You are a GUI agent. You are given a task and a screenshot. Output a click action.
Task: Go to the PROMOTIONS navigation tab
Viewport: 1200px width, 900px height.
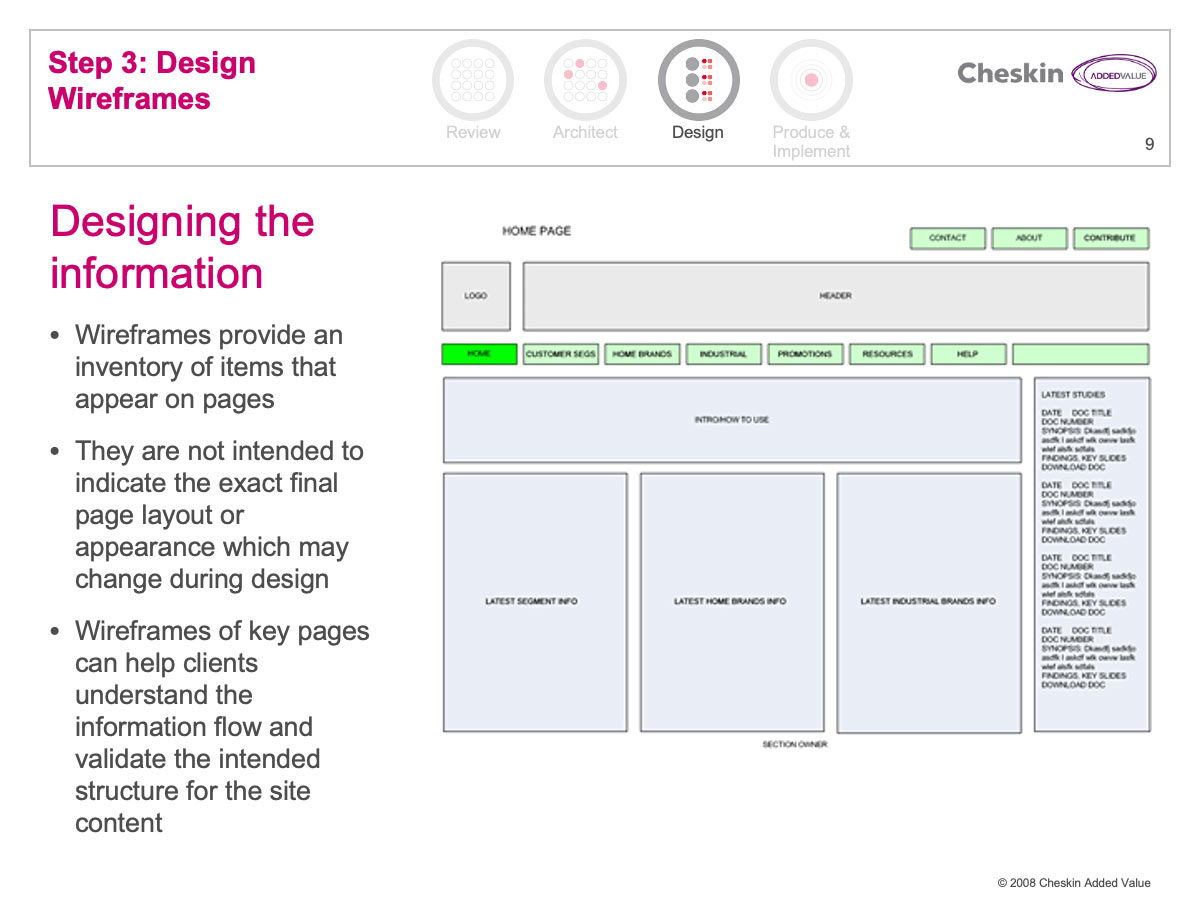point(805,354)
